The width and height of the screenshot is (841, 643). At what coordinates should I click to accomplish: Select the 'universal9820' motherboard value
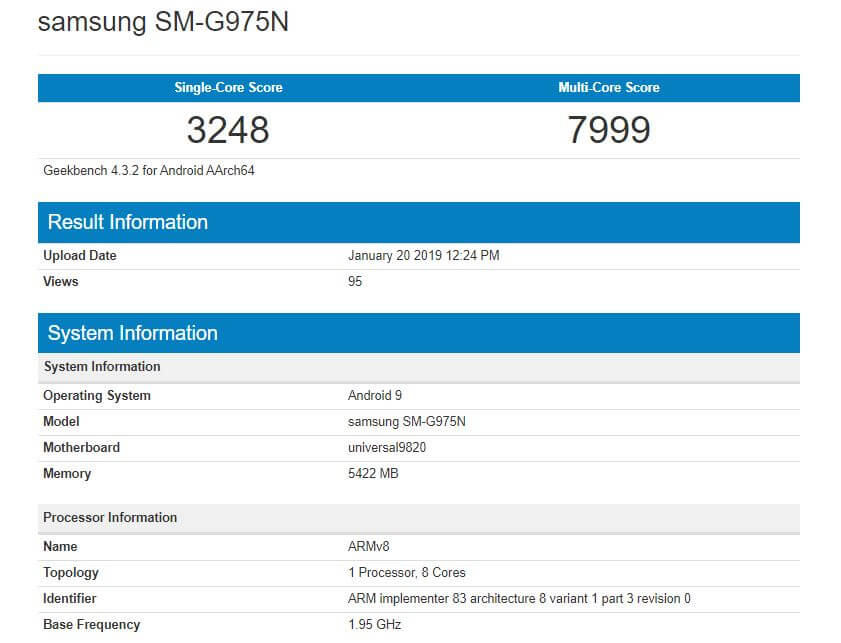(x=387, y=447)
